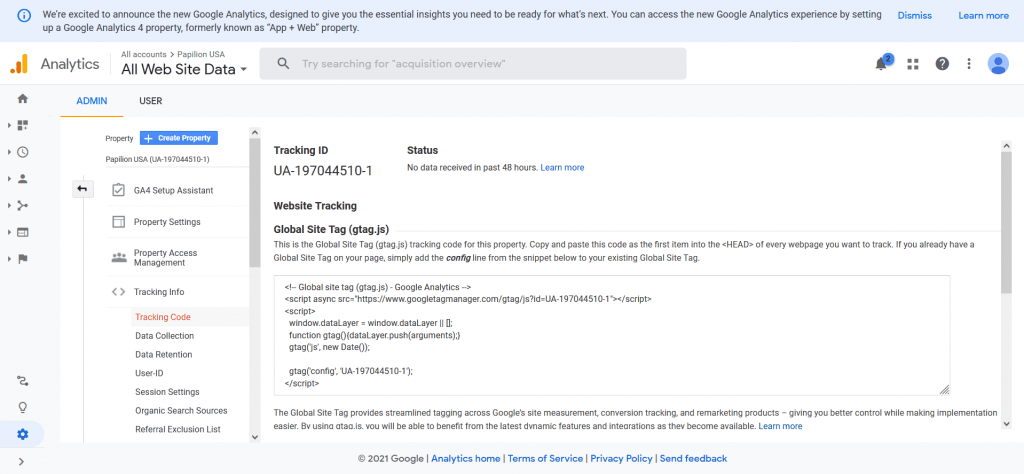This screenshot has width=1024, height=474.
Task: Open the Customization dashboard icon
Action: point(23,125)
